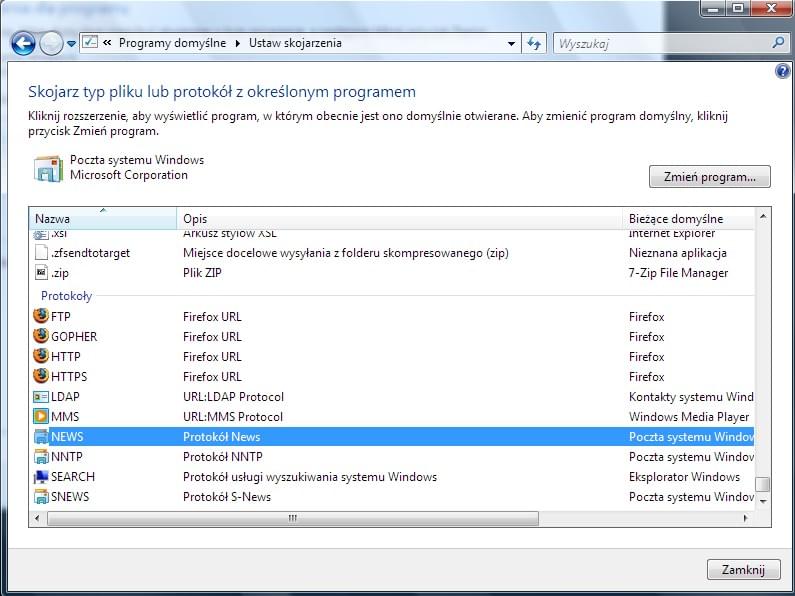Click '7-Zip File Manager' default entry
Screen dimensions: 795x596
click(x=678, y=273)
